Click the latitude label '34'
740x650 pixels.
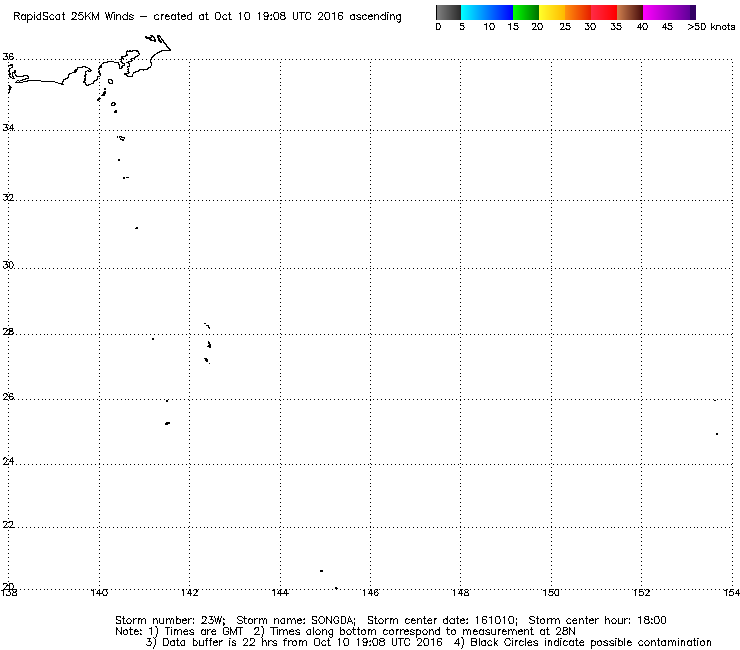[x=8, y=127]
